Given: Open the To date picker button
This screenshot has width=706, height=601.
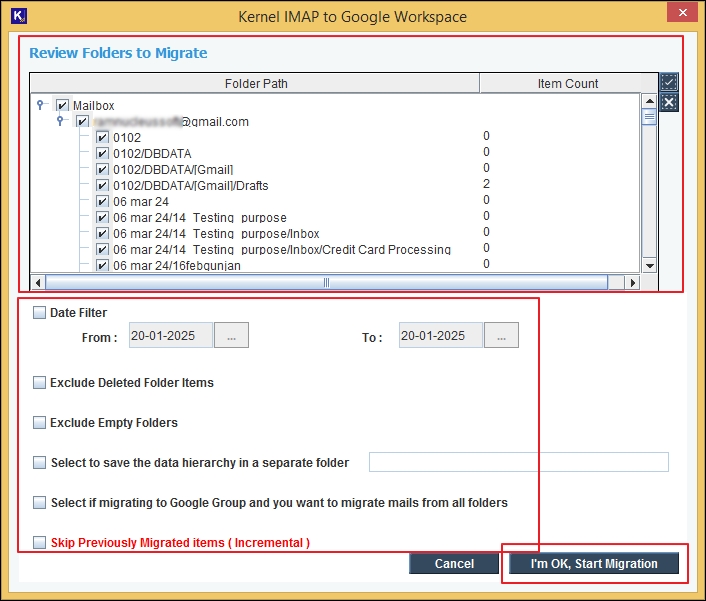Looking at the screenshot, I should [x=501, y=335].
